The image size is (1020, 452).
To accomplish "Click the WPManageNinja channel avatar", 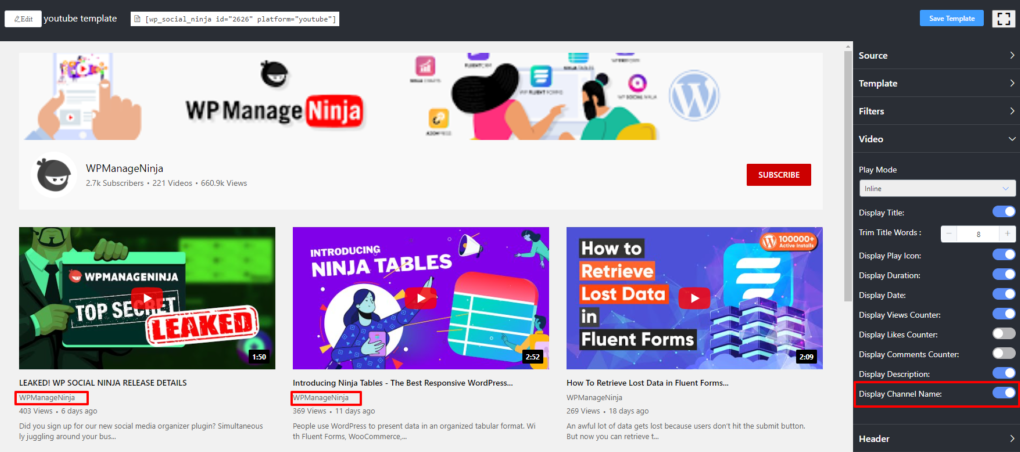I will tap(53, 175).
